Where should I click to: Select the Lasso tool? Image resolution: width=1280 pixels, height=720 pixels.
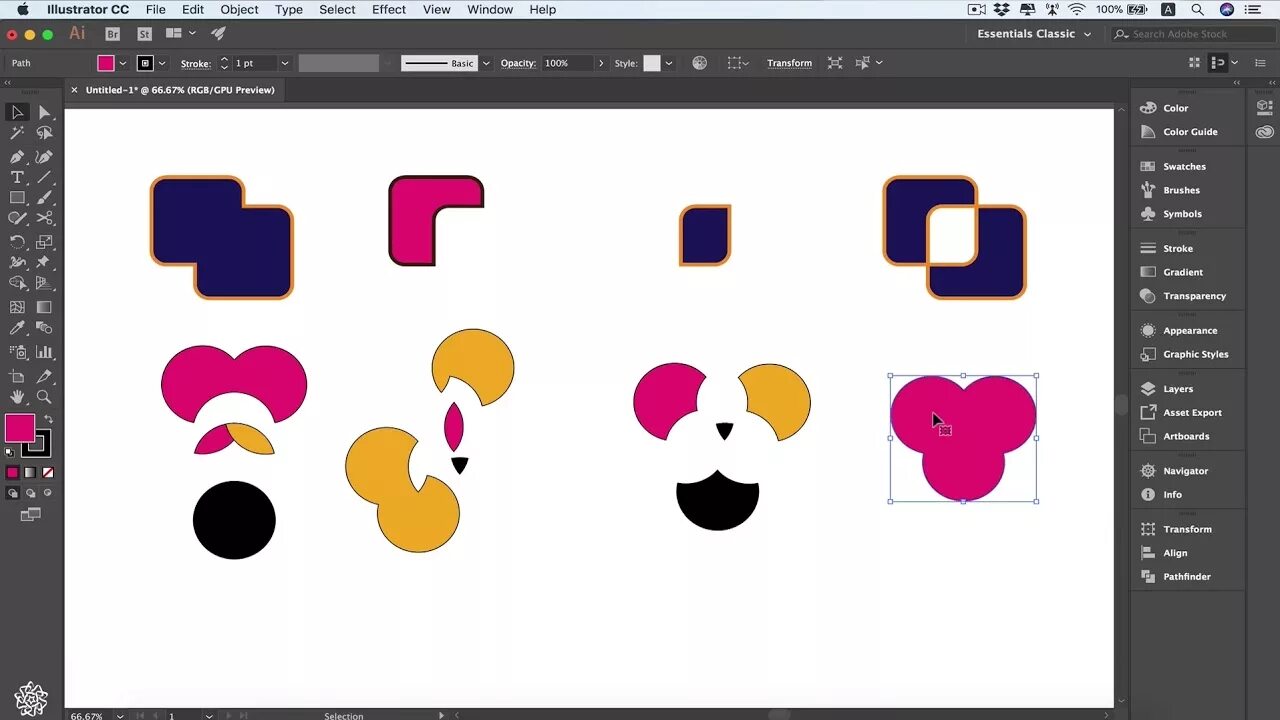point(44,133)
